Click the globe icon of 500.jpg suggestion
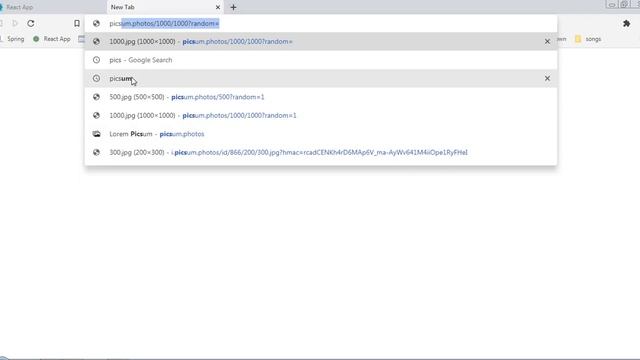 (96, 97)
